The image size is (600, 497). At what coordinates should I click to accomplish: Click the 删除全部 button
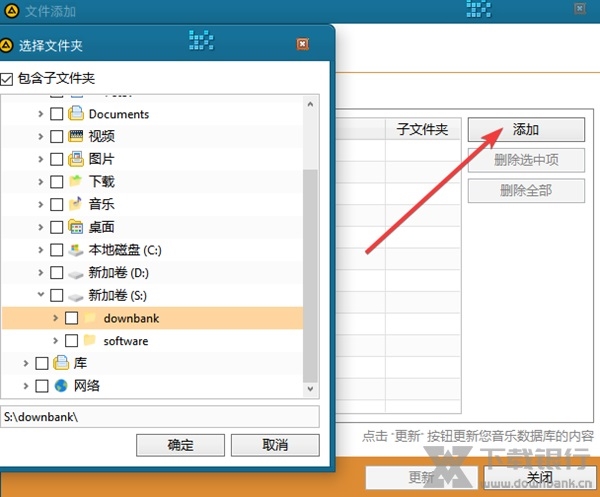pos(526,190)
